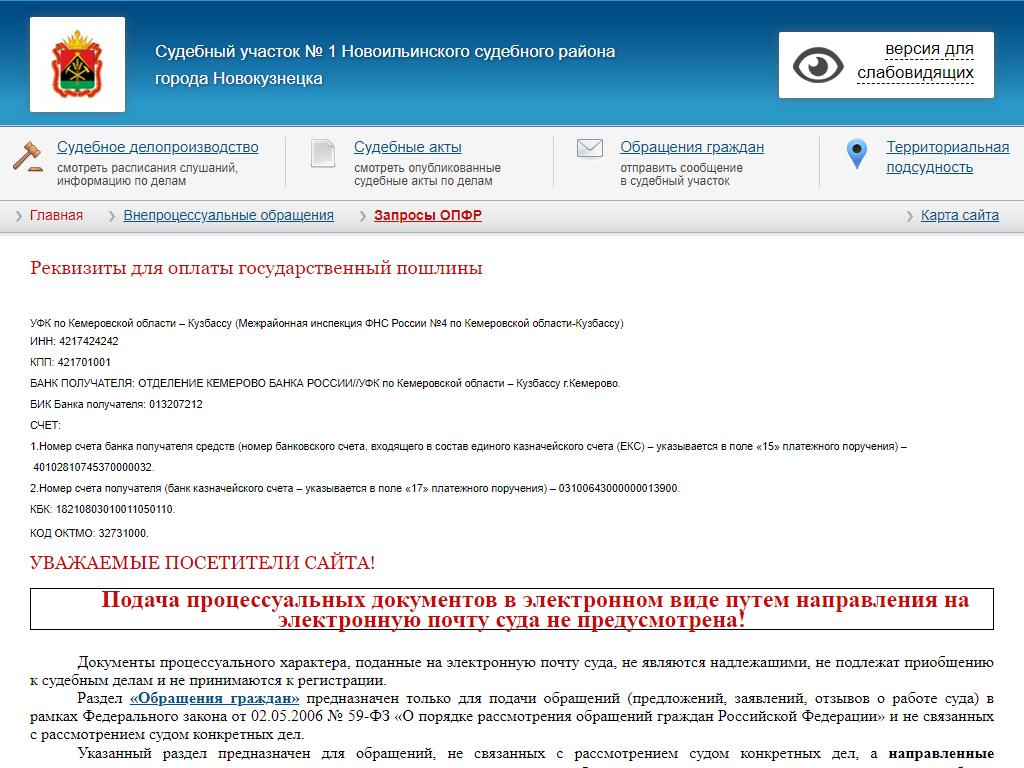Click the gavel icon for court proceedings
Screen dimensions: 1024x768
27,156
